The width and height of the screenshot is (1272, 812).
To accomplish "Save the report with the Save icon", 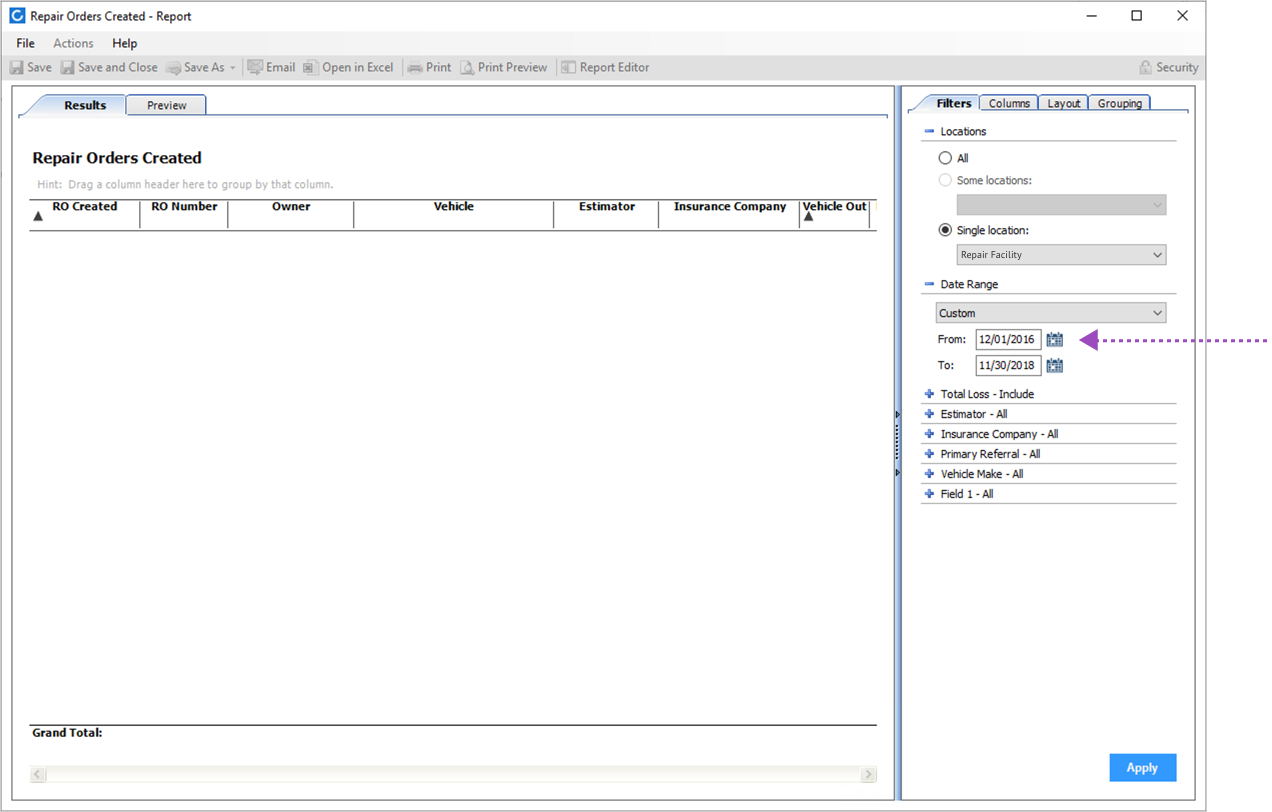I will point(30,67).
